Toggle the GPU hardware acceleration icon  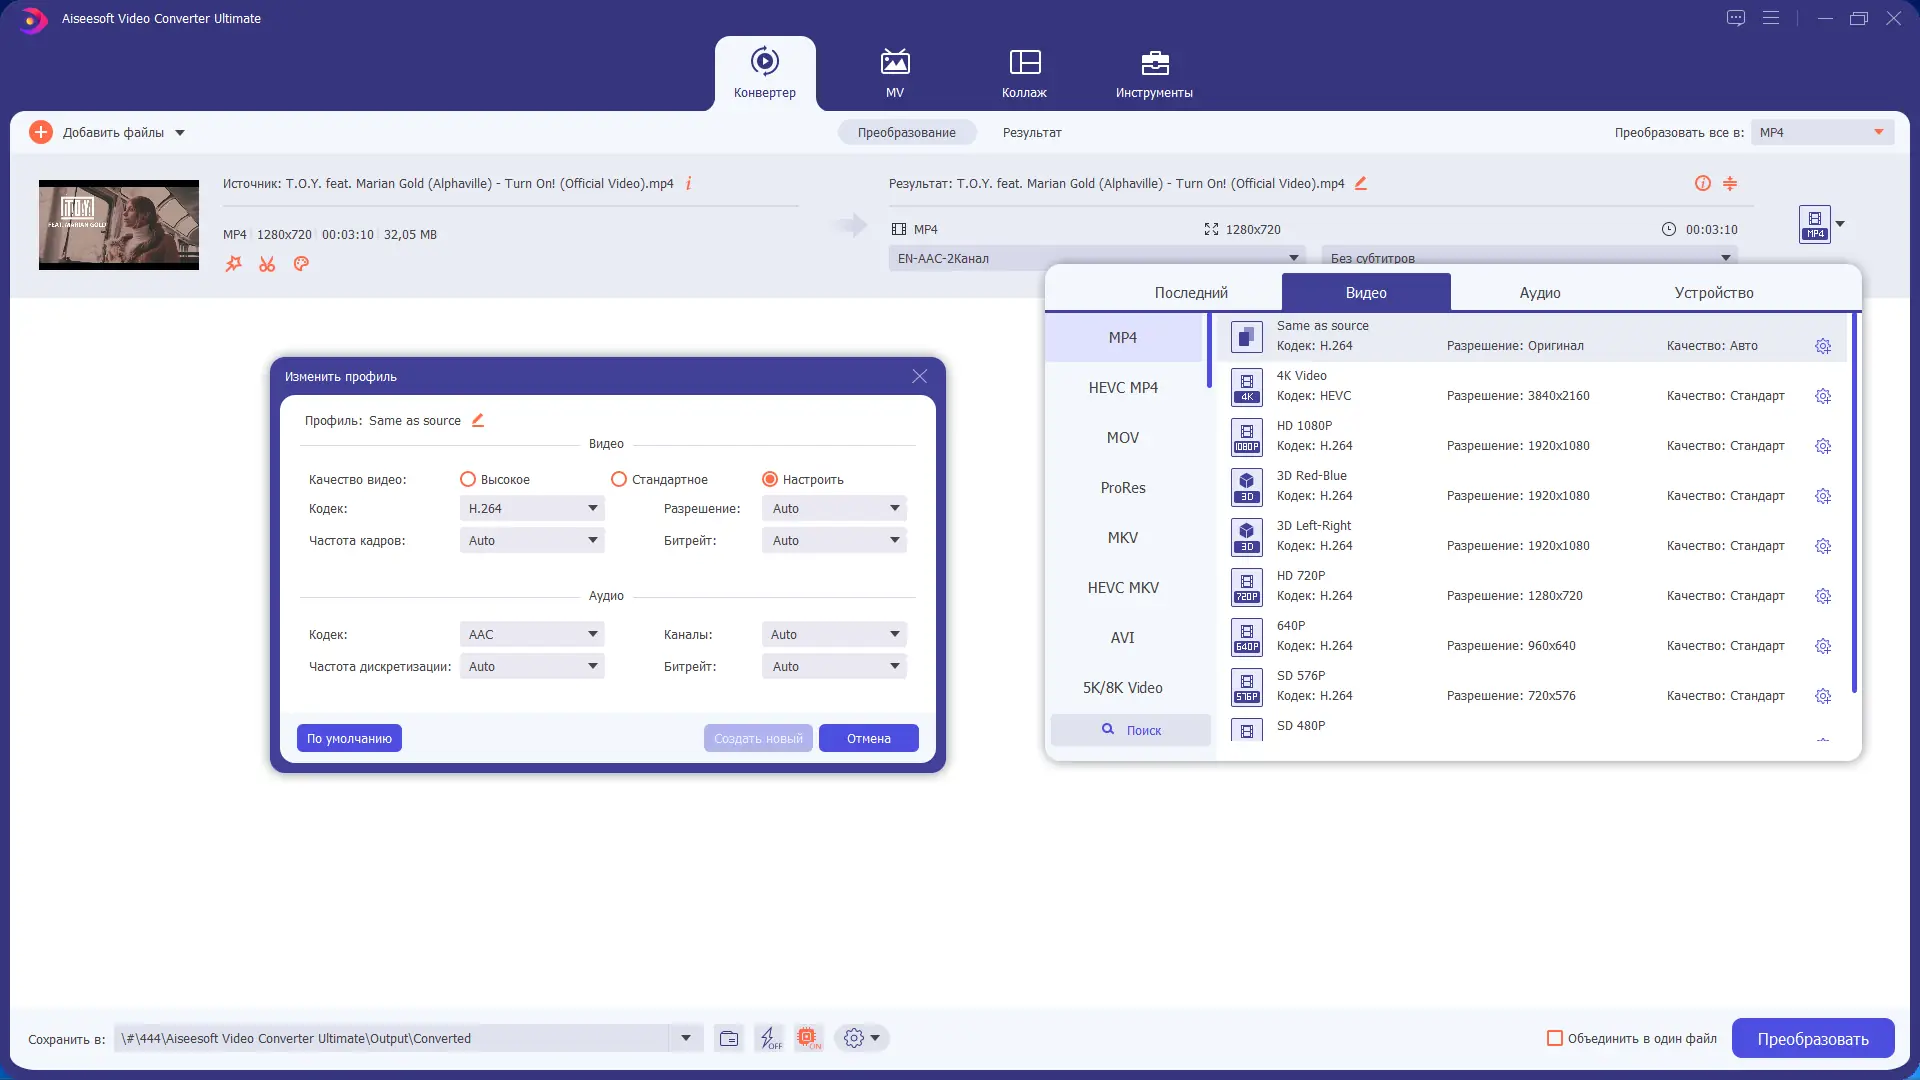[x=808, y=1038]
